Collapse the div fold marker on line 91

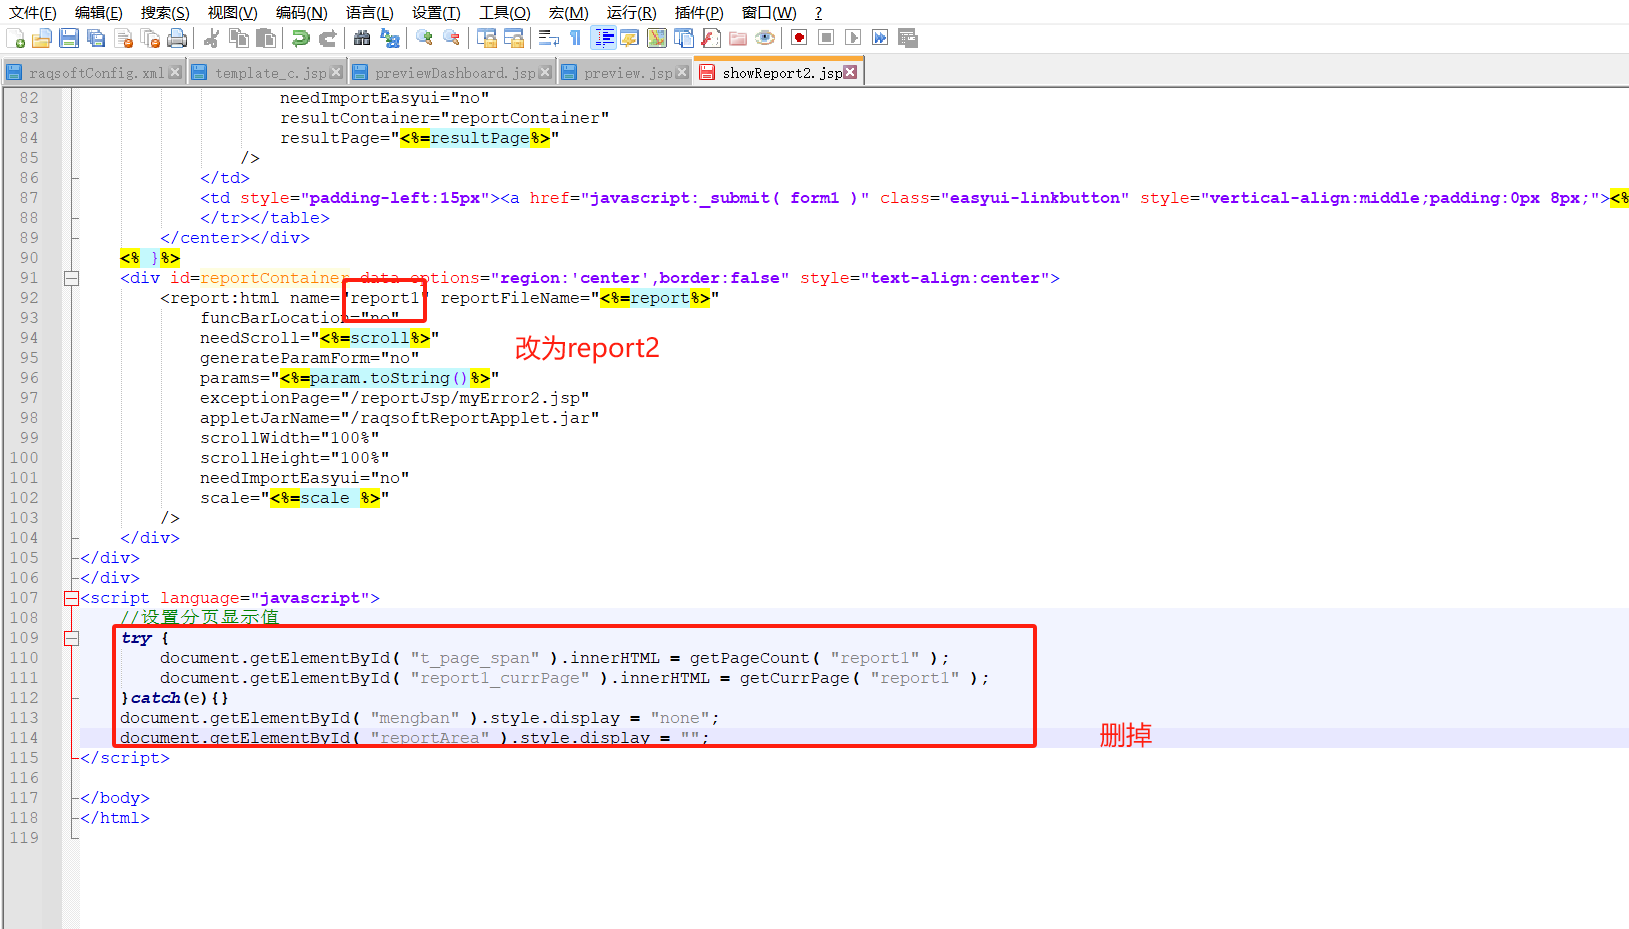pos(71,278)
